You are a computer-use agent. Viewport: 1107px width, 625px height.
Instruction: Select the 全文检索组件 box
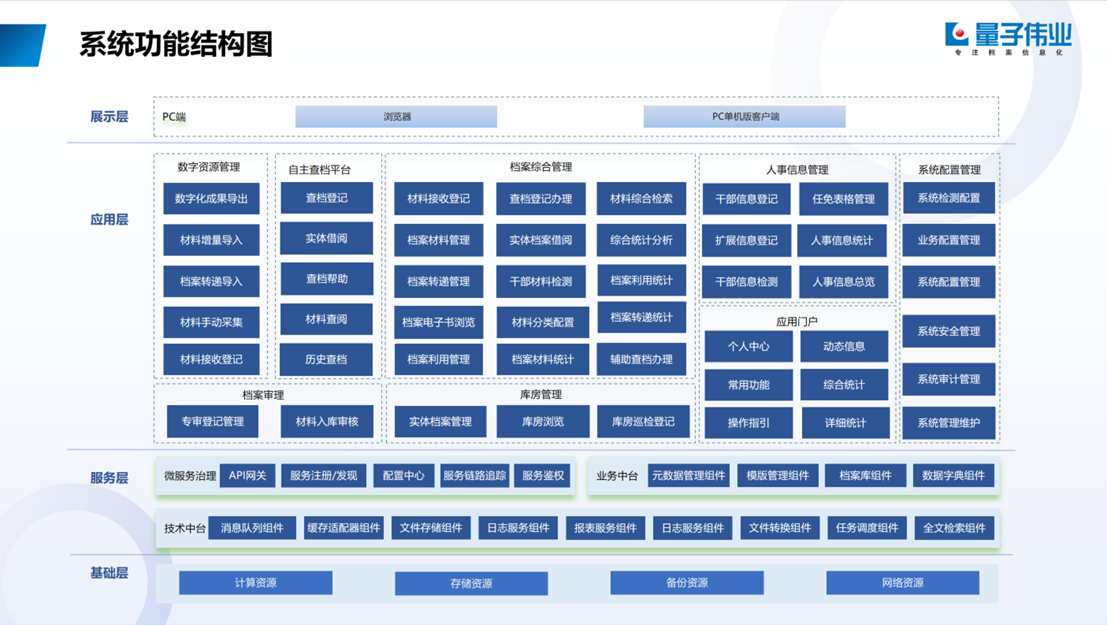(955, 528)
